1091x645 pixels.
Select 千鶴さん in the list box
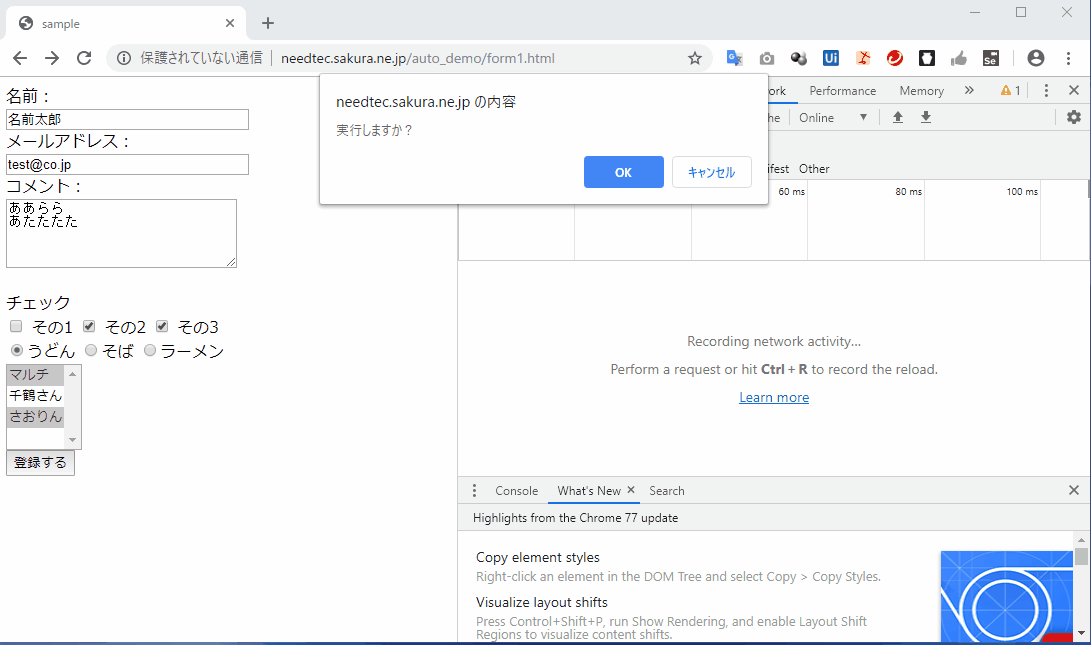[x=35, y=395]
